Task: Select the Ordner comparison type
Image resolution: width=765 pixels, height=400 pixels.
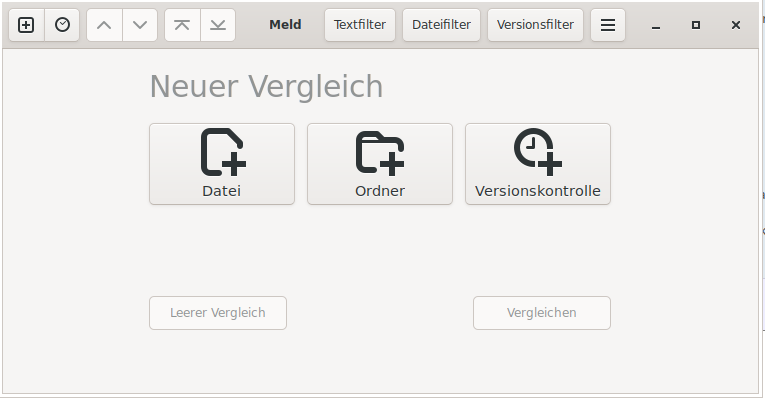Action: pos(380,164)
